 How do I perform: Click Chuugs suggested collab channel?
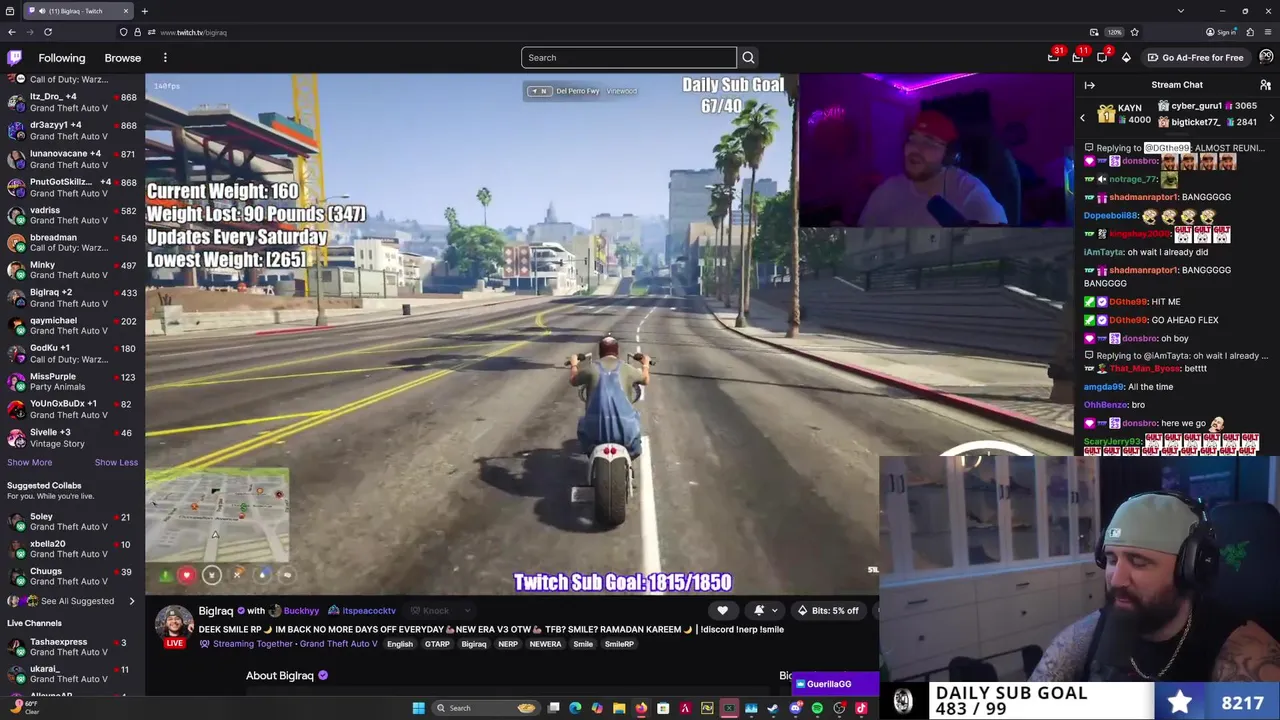(x=72, y=576)
